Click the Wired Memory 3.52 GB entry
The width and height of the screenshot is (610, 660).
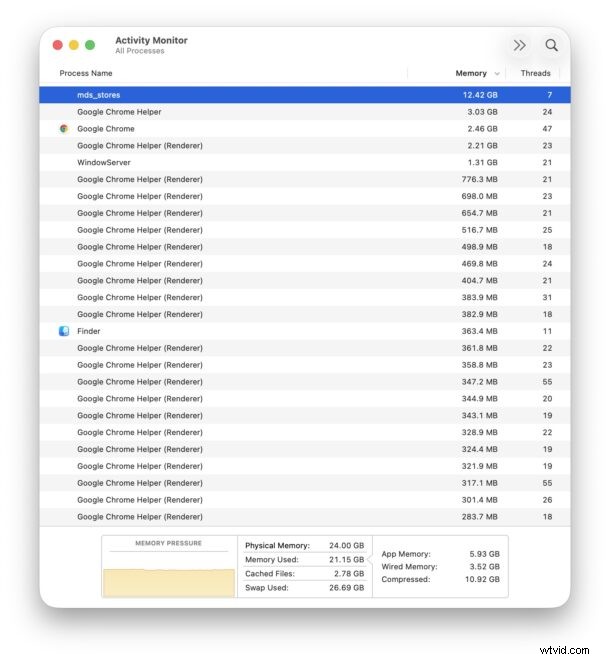click(440, 567)
